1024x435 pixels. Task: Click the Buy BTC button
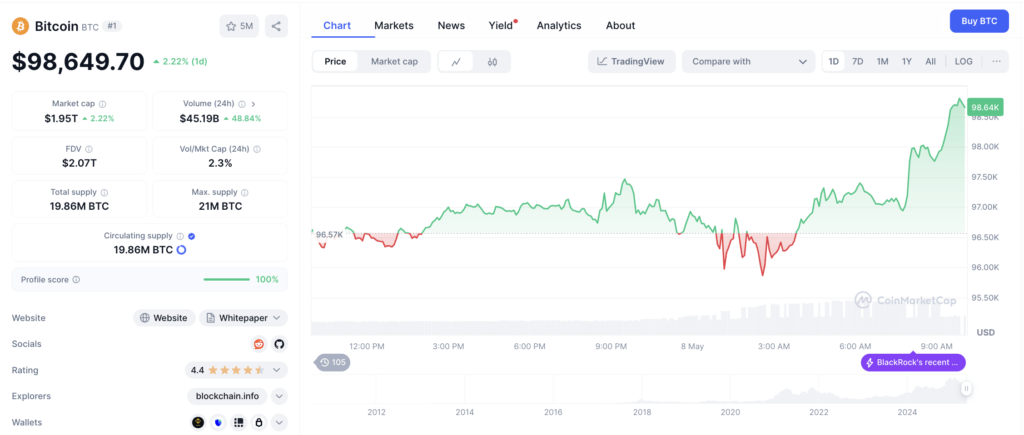[979, 21]
